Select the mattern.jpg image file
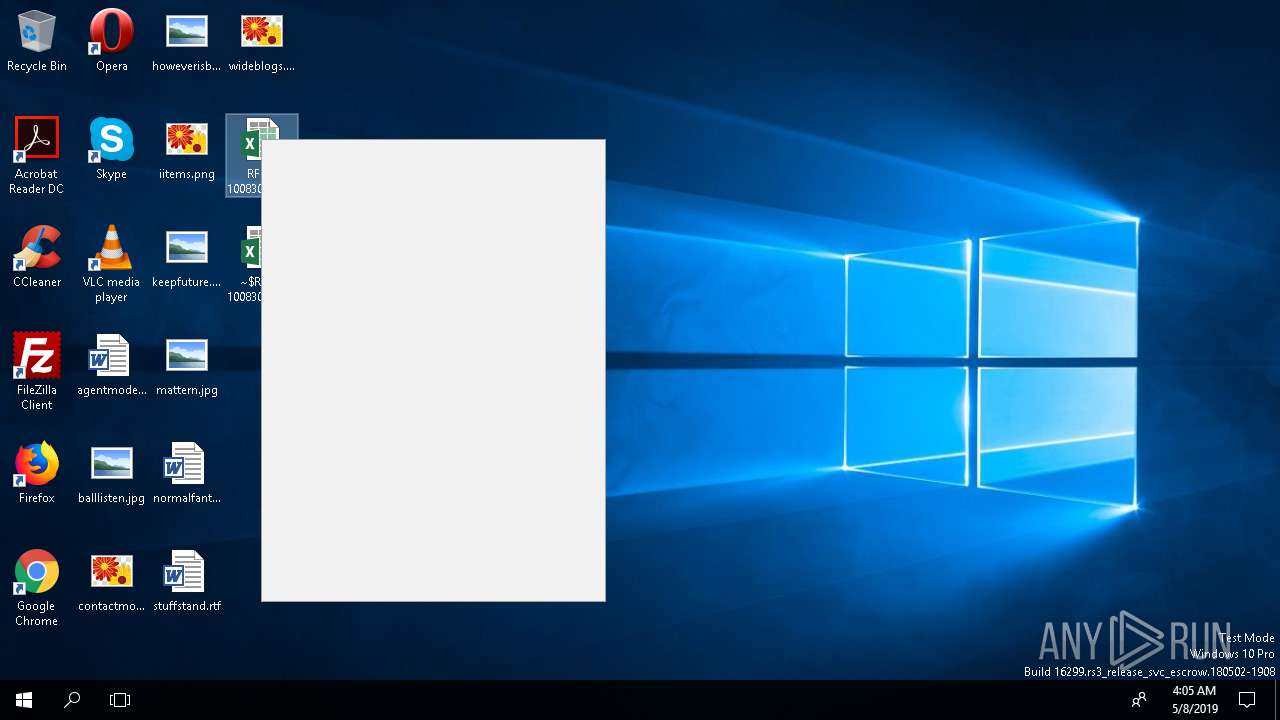Screen dimensions: 1280x720 pyautogui.click(x=186, y=365)
